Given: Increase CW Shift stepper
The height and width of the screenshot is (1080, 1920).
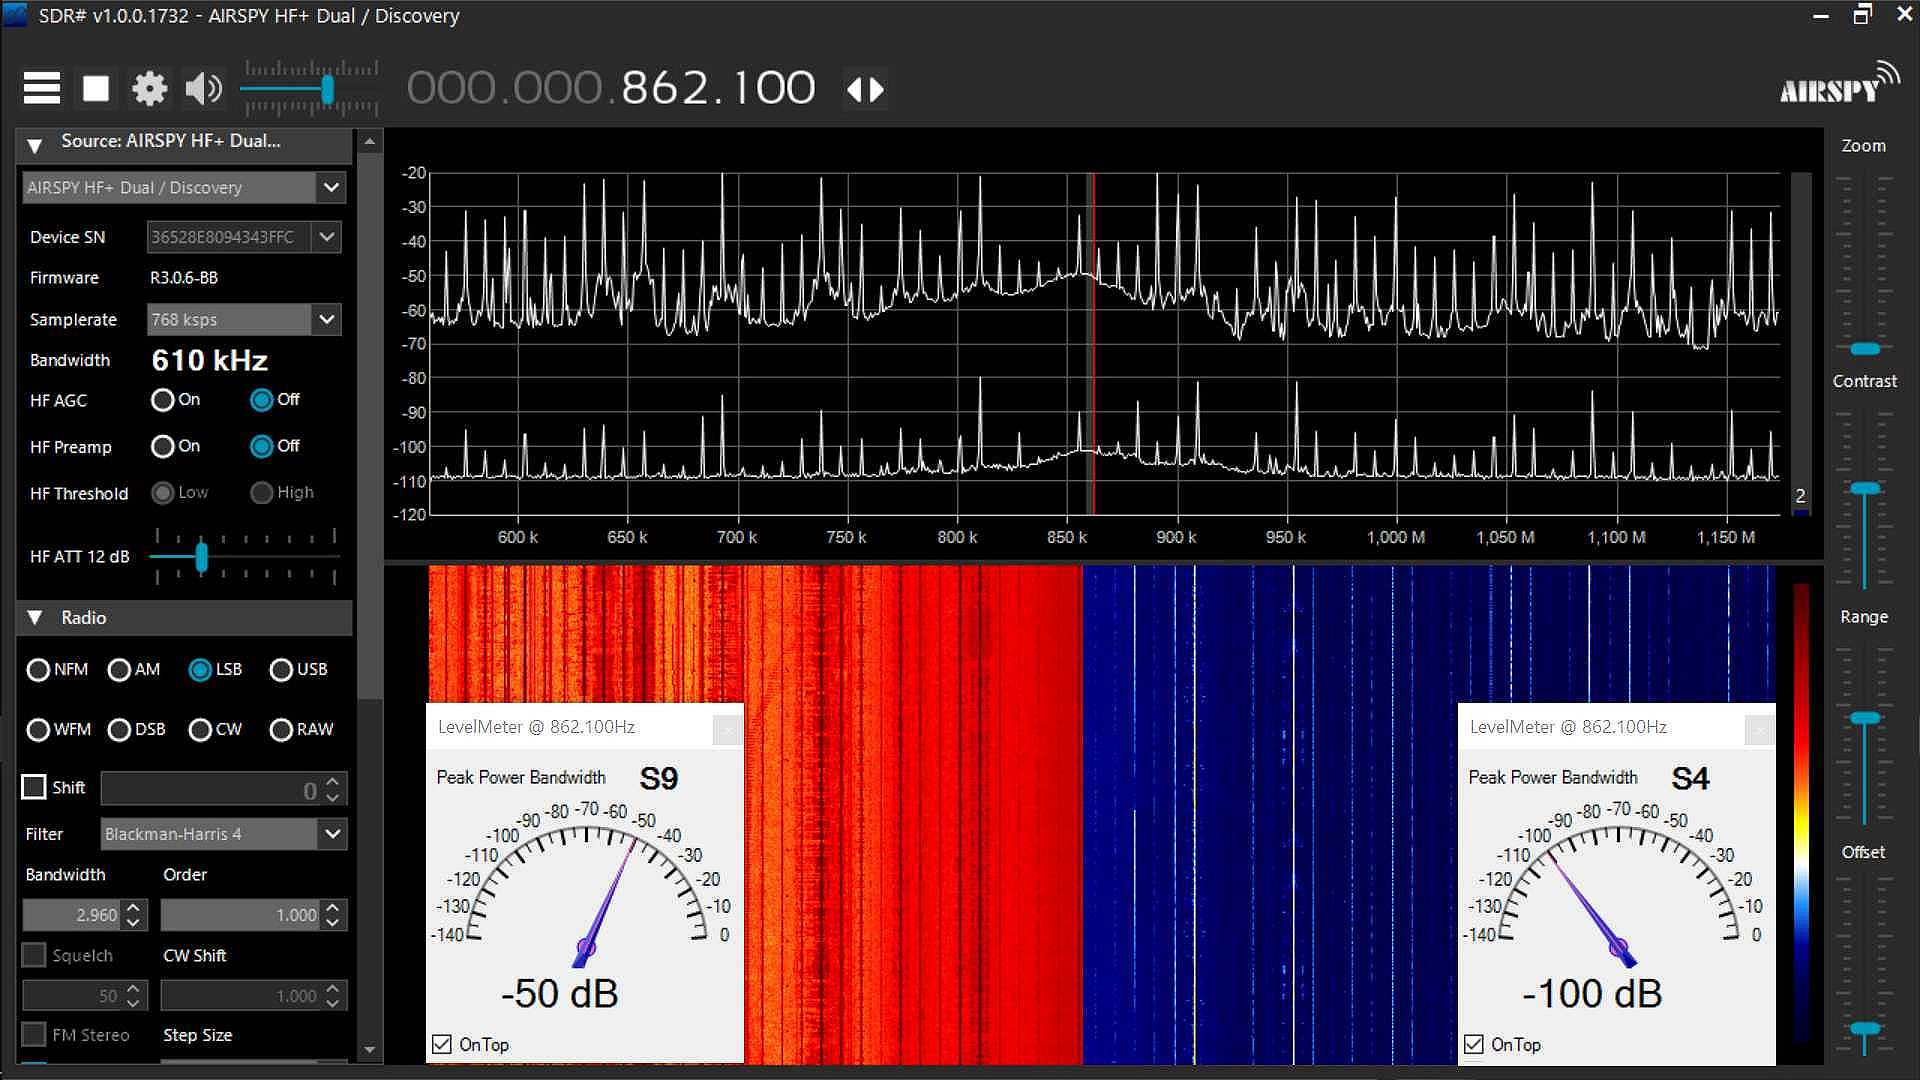Looking at the screenshot, I should coord(334,988).
